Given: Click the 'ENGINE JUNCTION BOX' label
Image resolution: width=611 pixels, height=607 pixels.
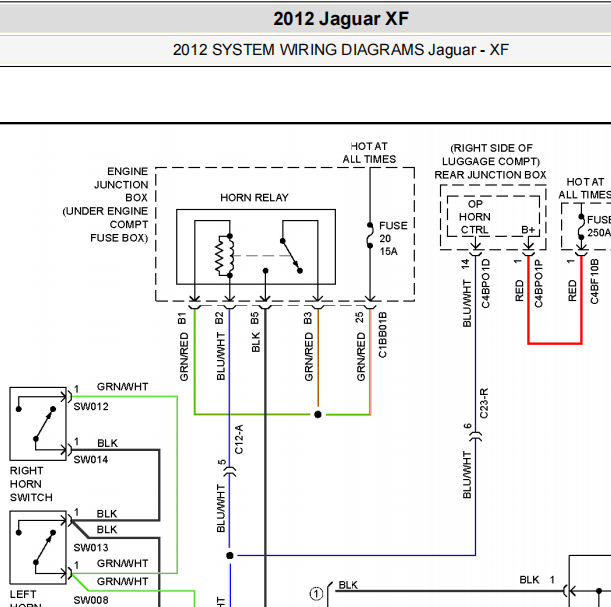Looking at the screenshot, I should pyautogui.click(x=121, y=184).
